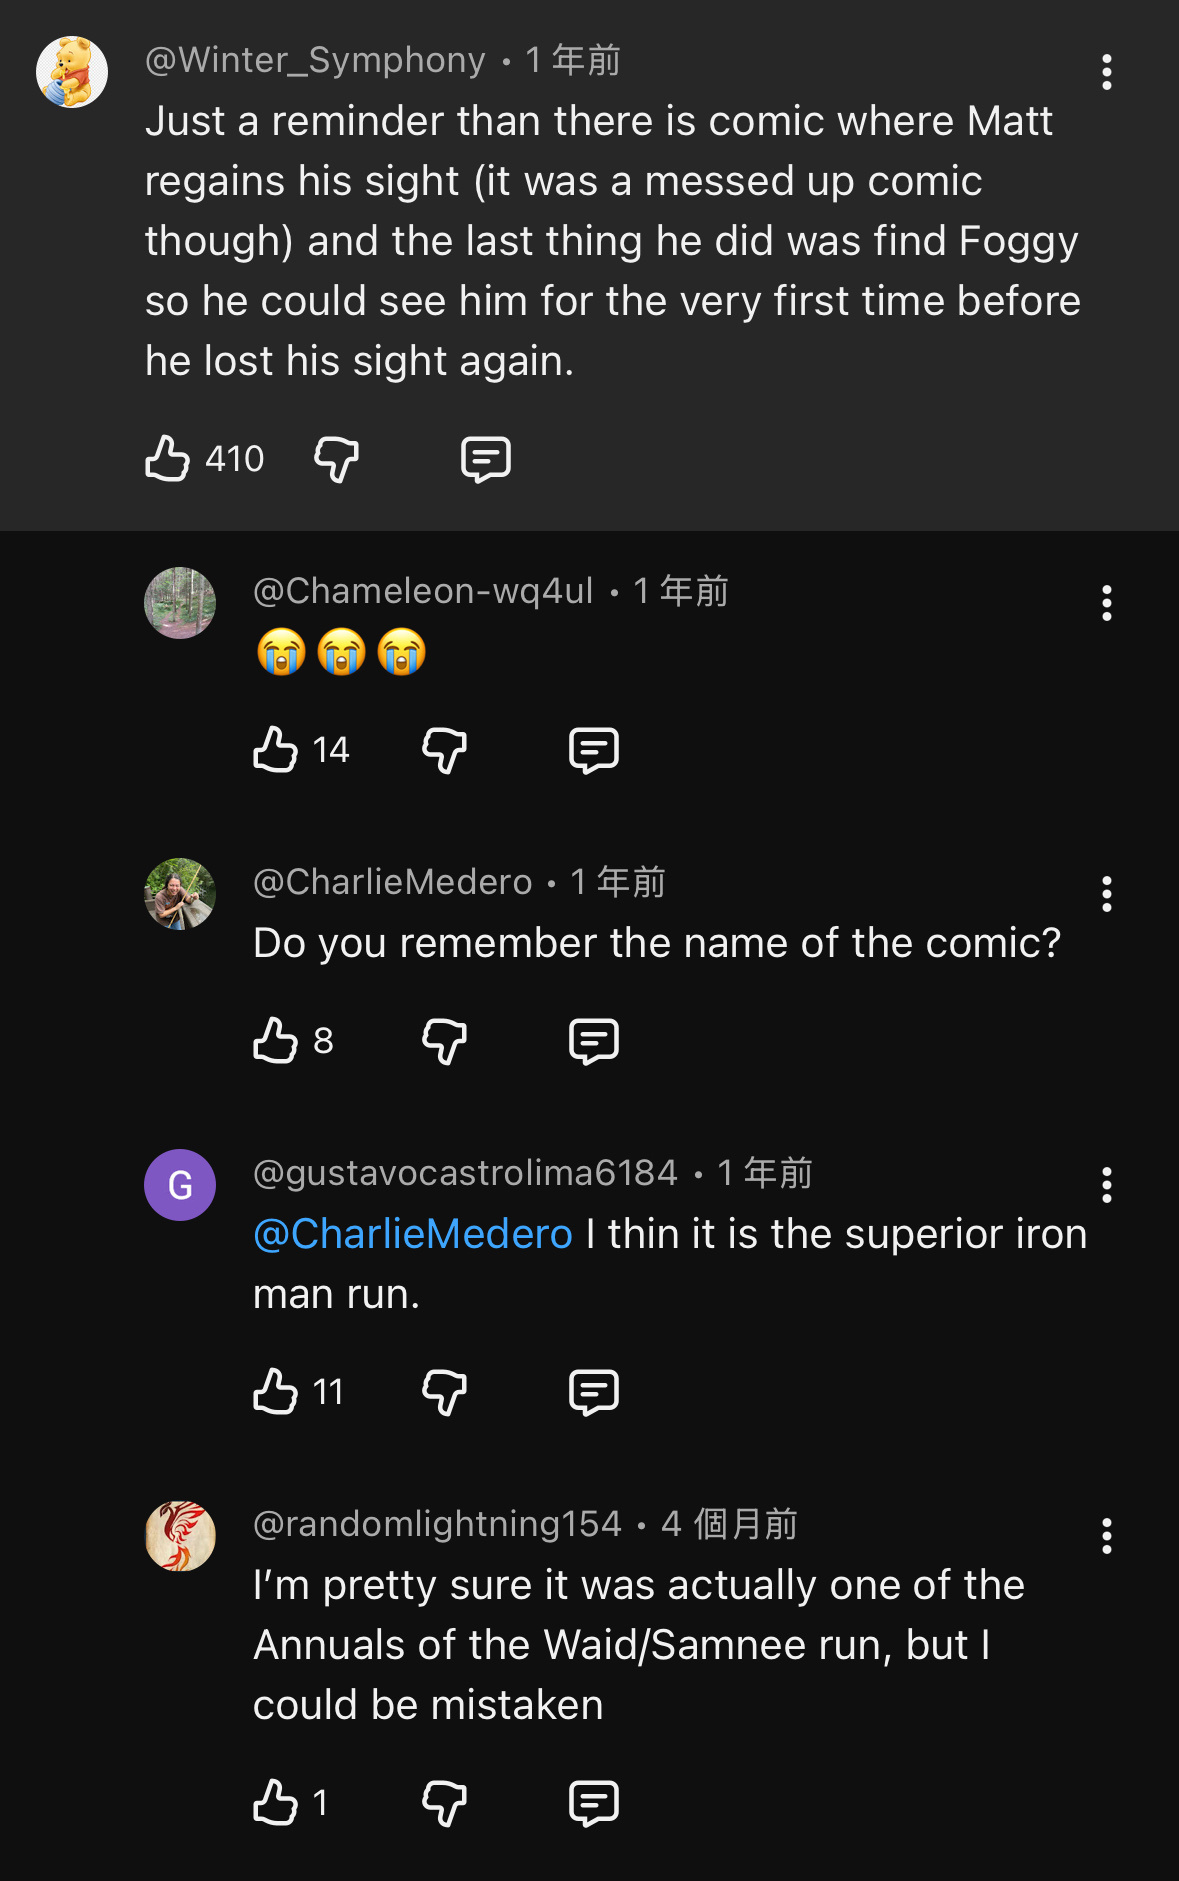
Task: Dislike the randomlightning154 comment
Action: tap(444, 1803)
